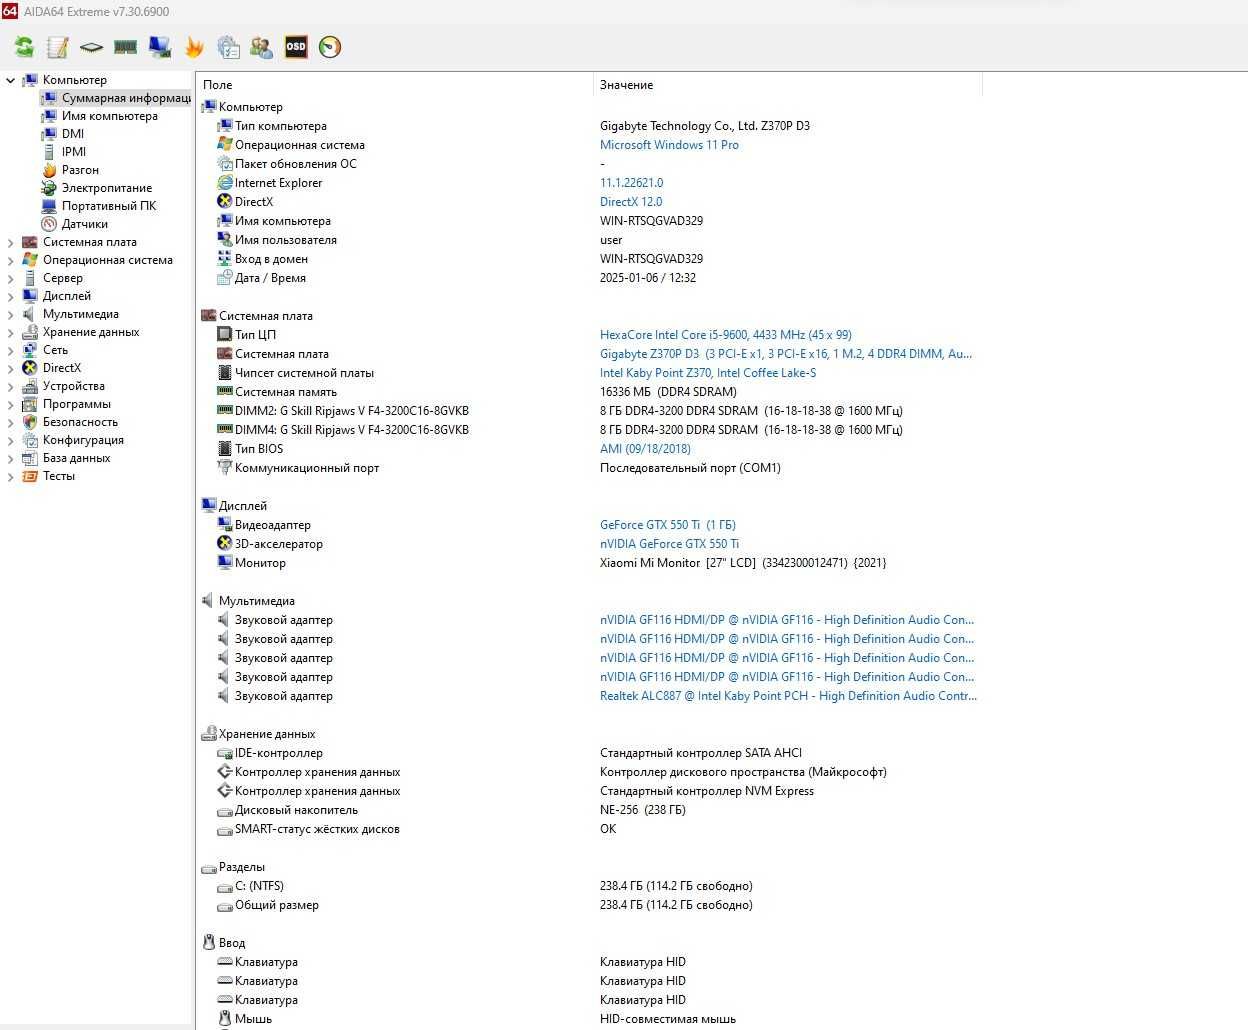Select Портативный ПК in the sidebar

pyautogui.click(x=109, y=206)
